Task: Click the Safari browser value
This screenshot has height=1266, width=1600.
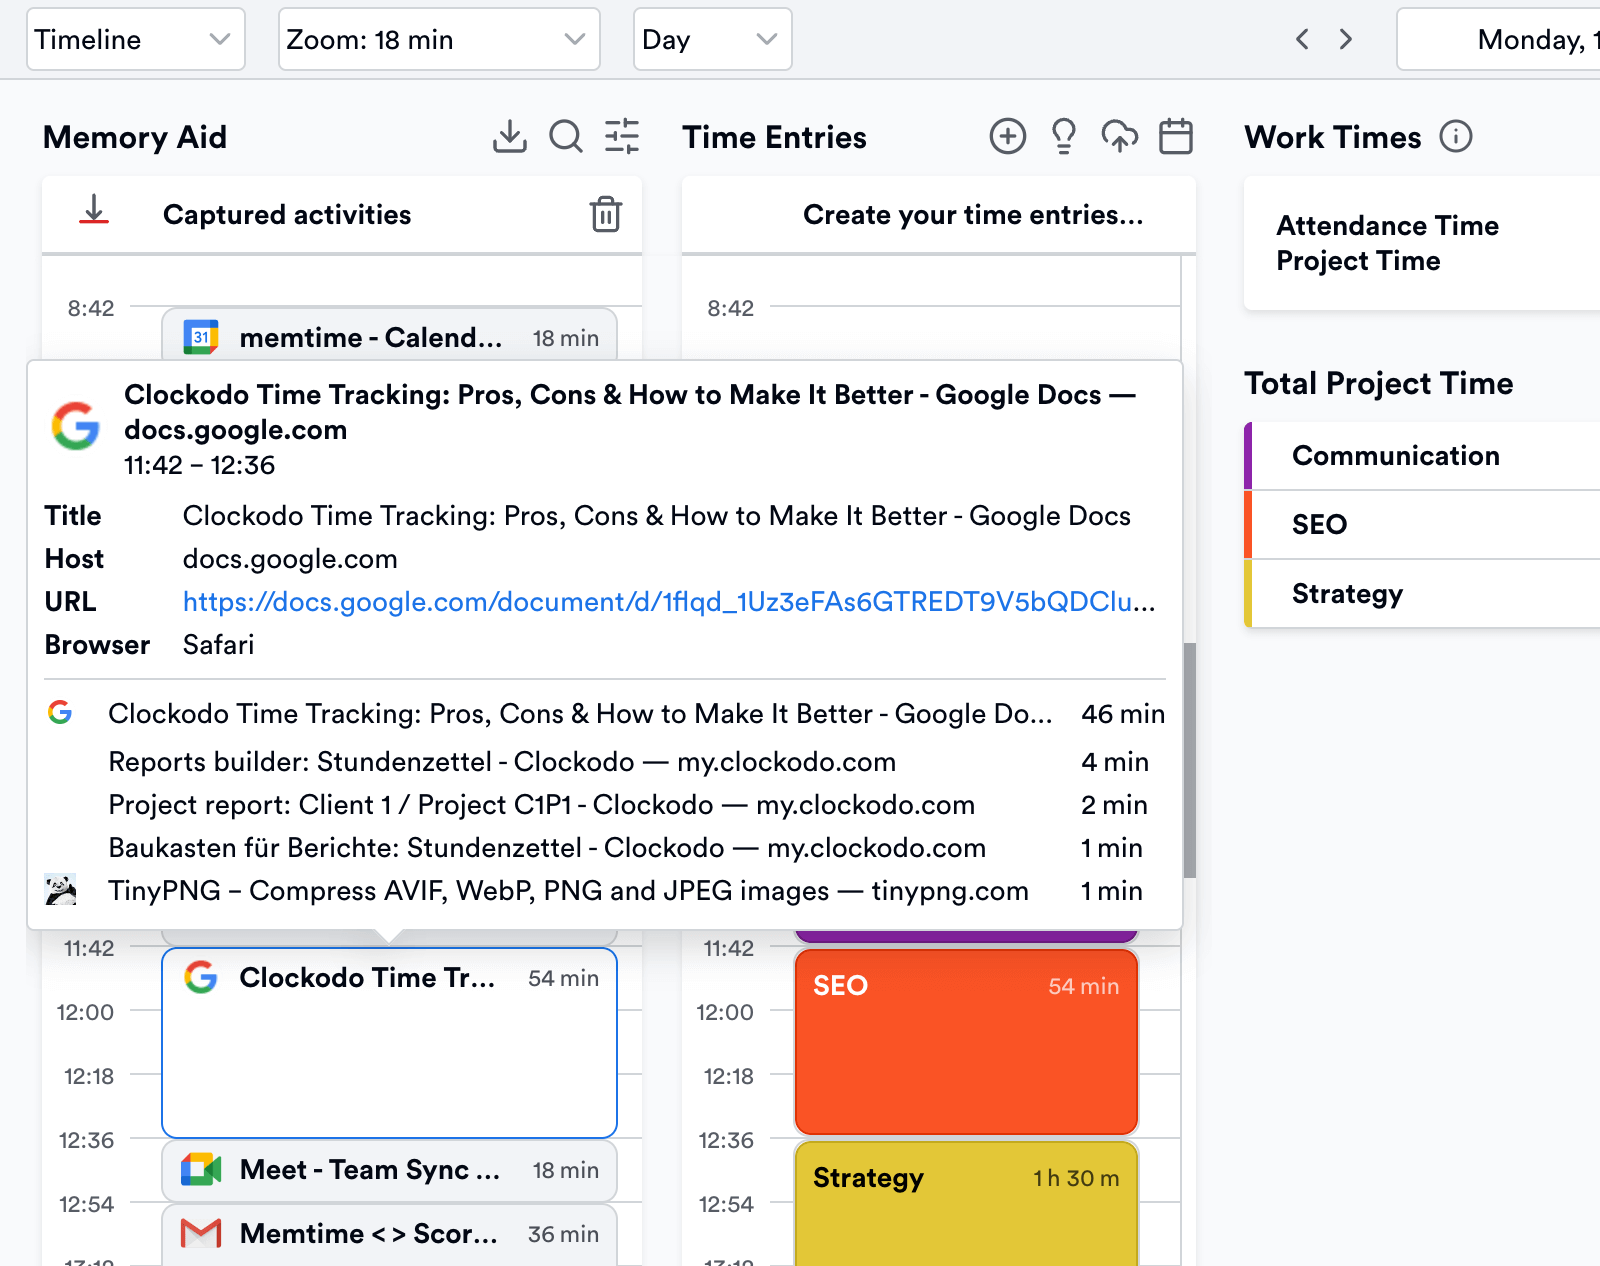Action: tap(218, 645)
